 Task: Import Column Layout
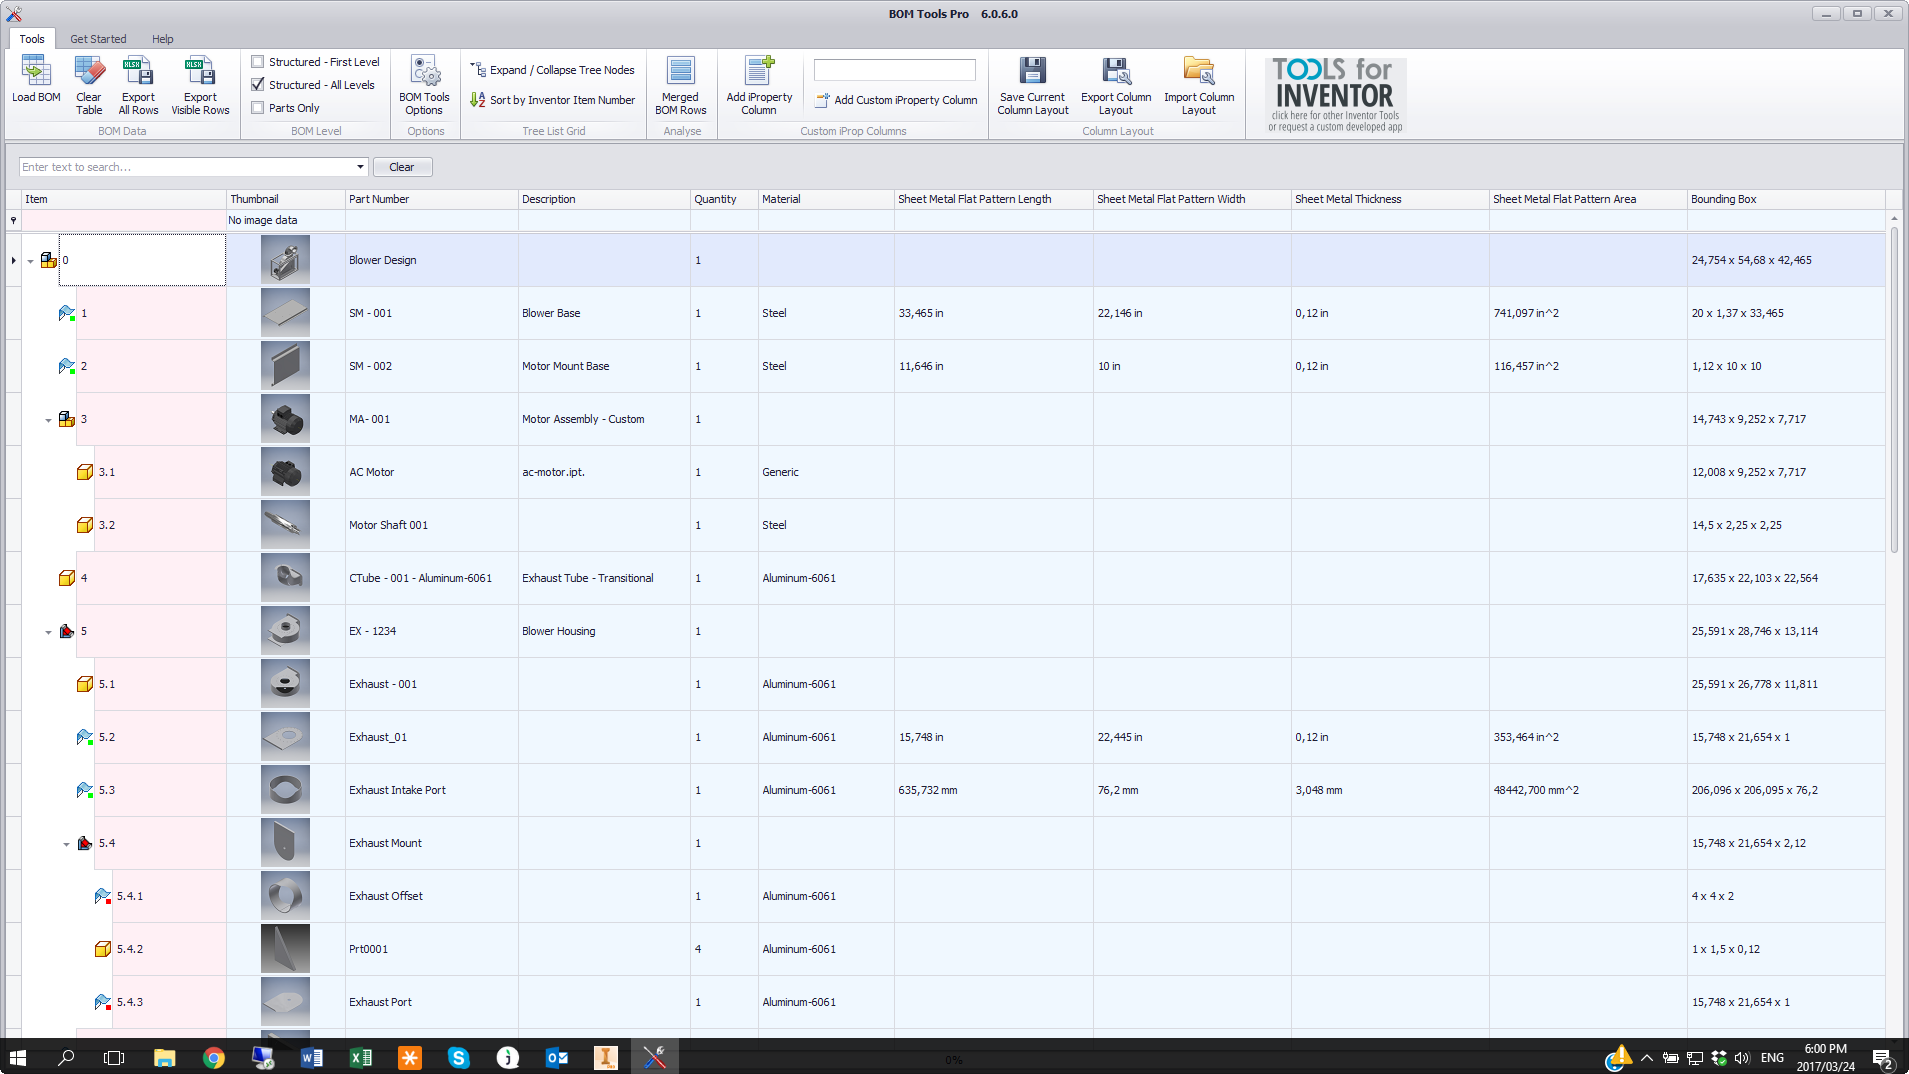(x=1199, y=85)
